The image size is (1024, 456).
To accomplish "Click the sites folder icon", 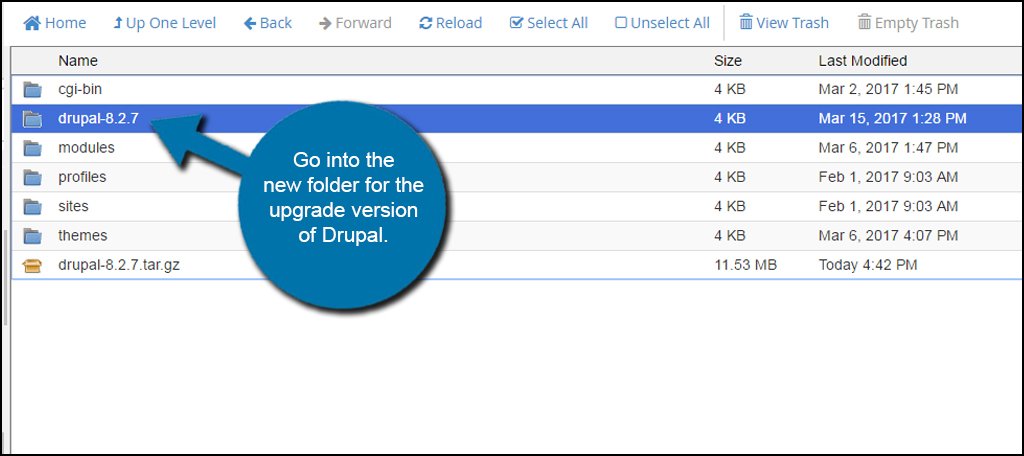I will tap(32, 206).
